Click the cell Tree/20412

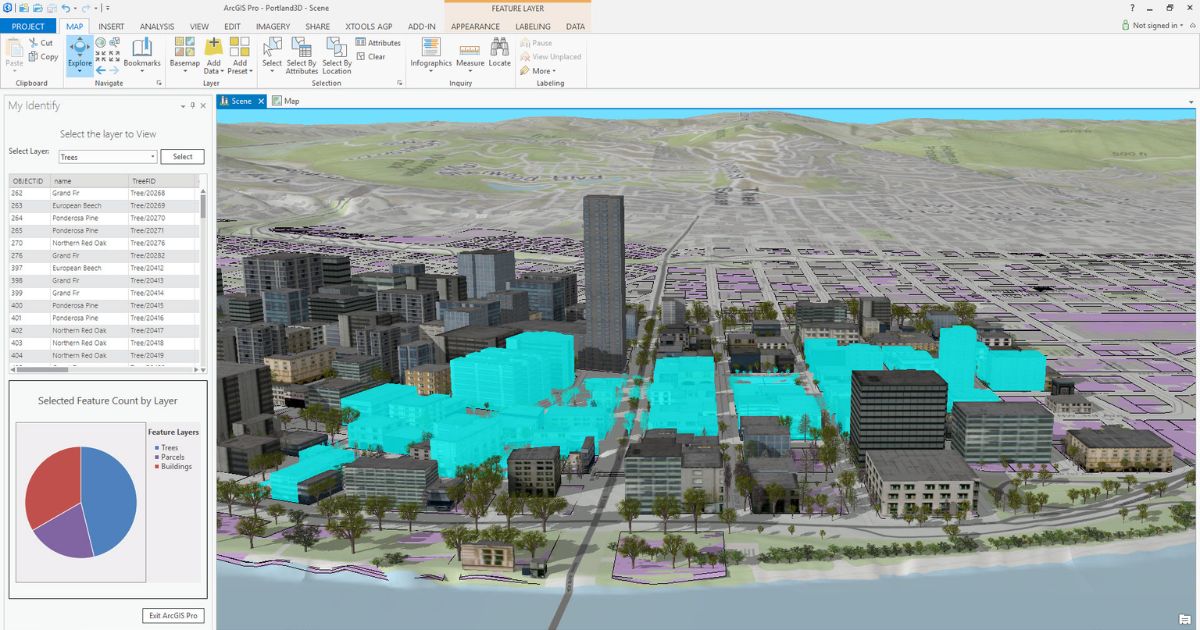click(x=160, y=268)
